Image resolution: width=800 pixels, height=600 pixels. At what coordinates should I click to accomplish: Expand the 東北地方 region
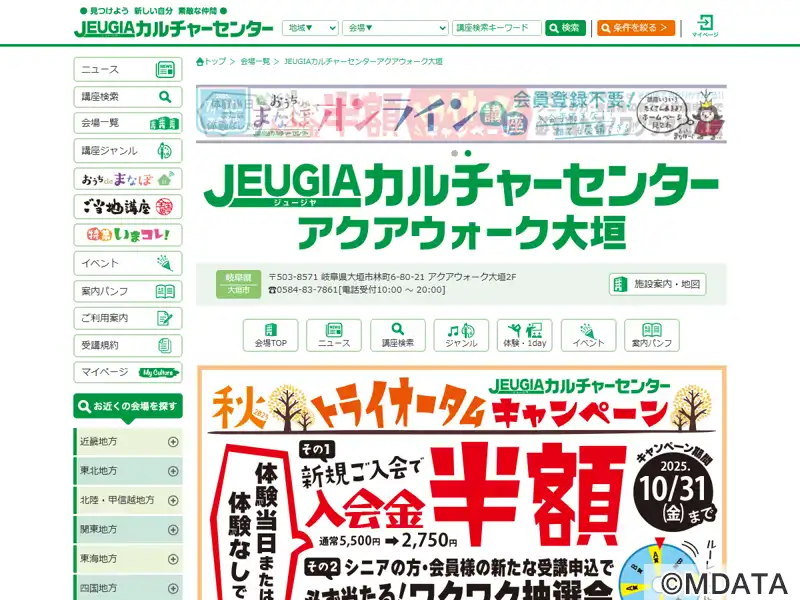[128, 471]
